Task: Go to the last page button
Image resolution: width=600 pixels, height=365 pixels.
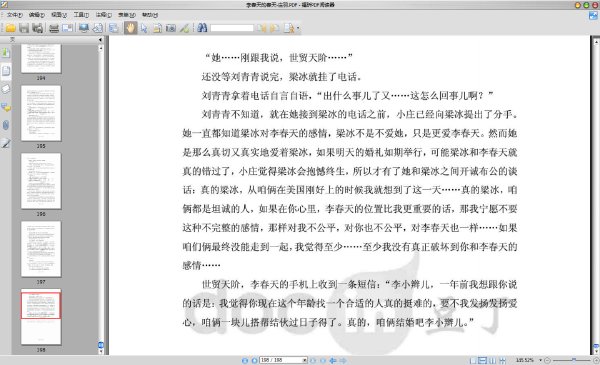Action: click(323, 360)
